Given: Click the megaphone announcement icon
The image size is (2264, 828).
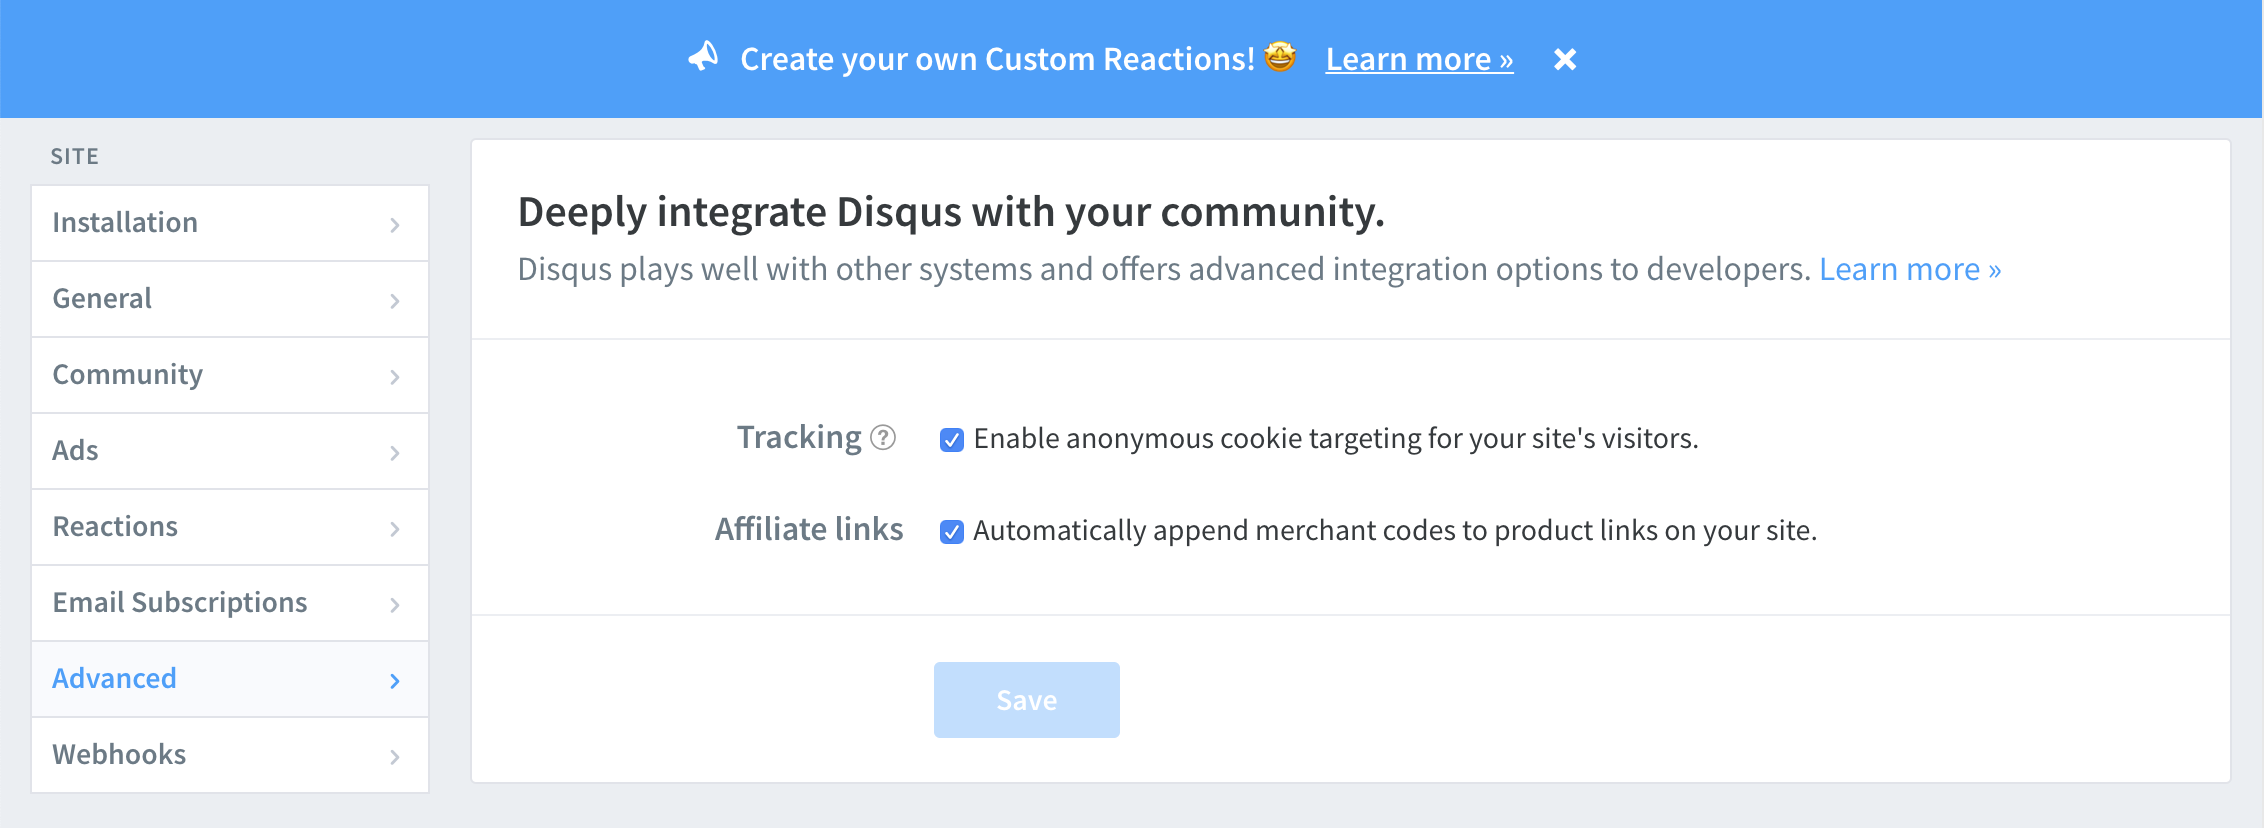Looking at the screenshot, I should tap(704, 57).
